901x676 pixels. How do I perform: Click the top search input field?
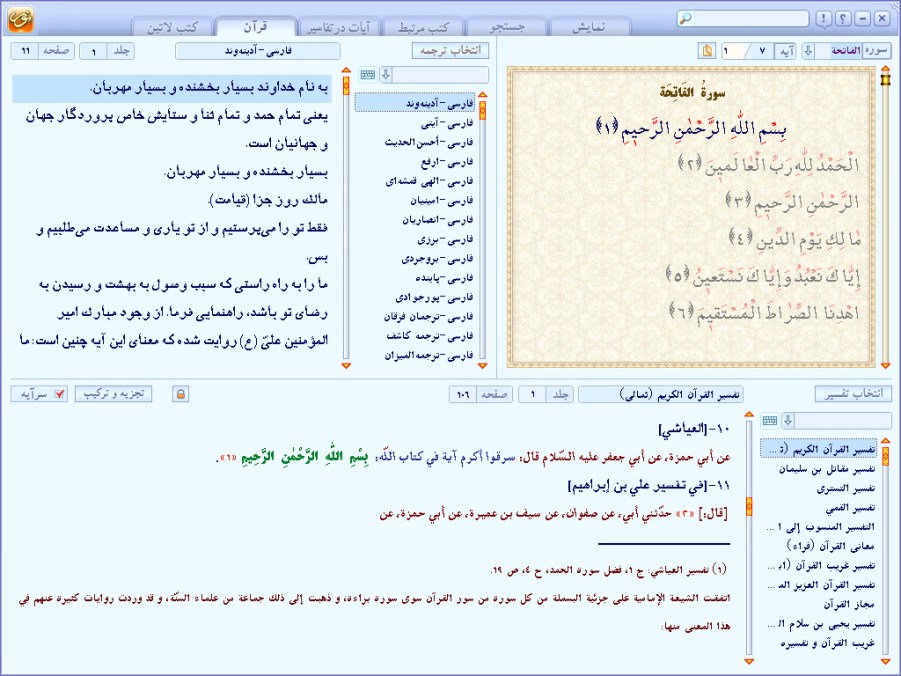coord(752,18)
